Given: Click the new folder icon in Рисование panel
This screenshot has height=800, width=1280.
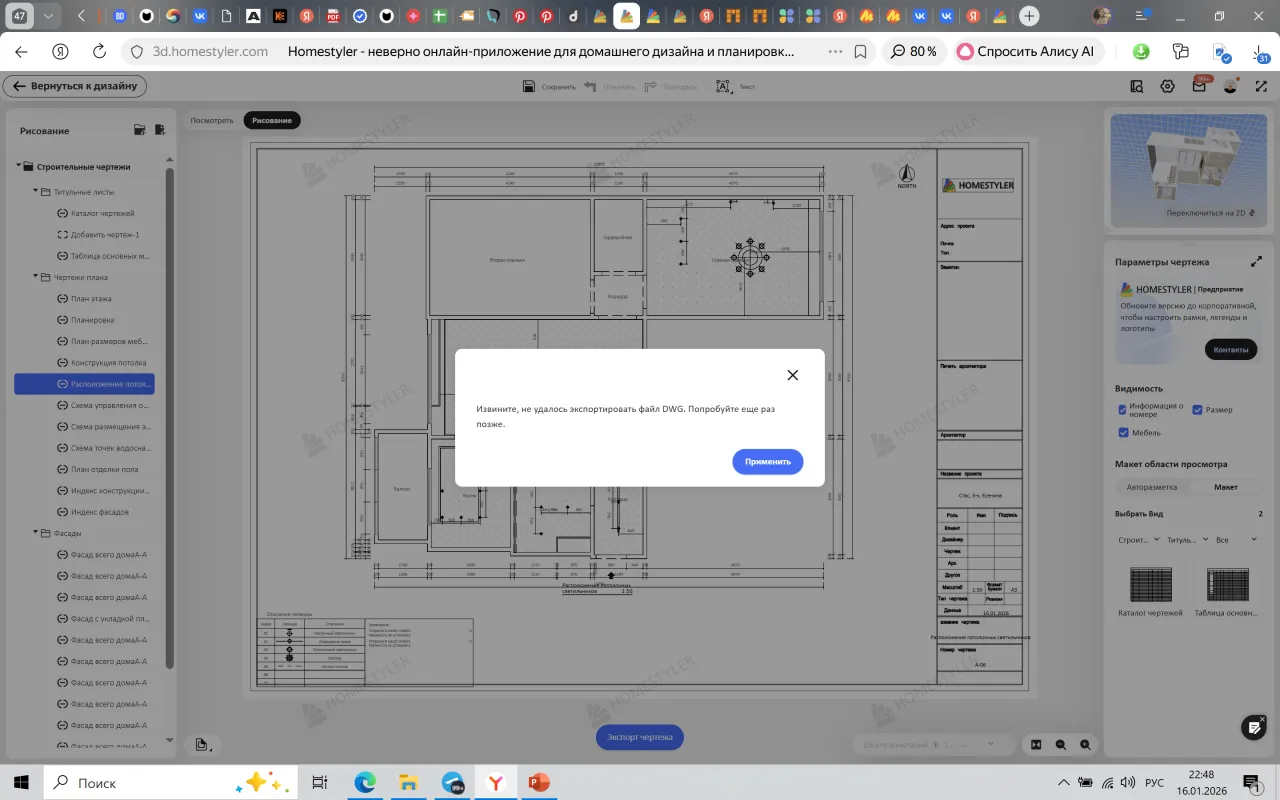Looking at the screenshot, I should (140, 130).
